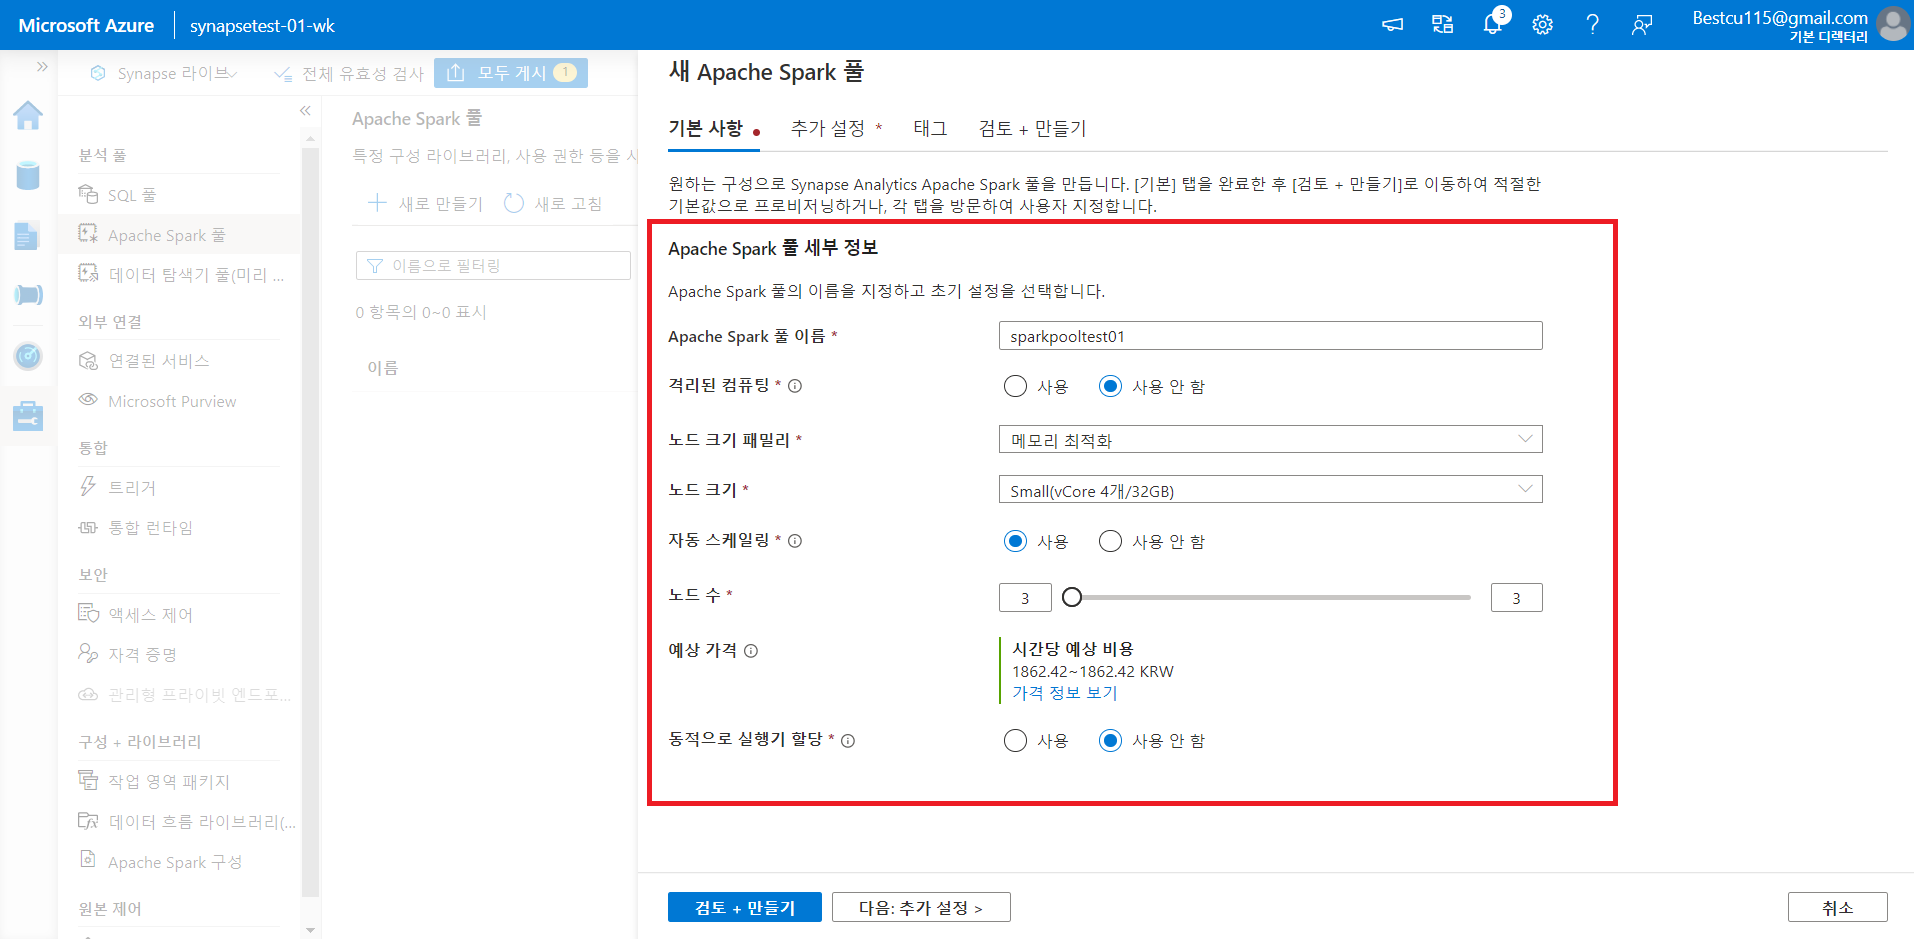
Task: Click 새로 만들기 in Spark pool list
Action: click(425, 203)
